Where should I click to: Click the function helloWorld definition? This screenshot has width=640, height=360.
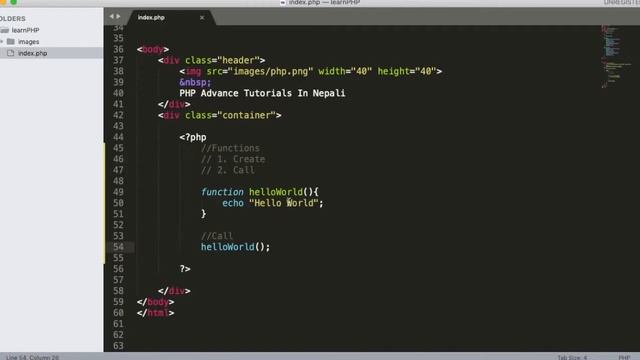[x=260, y=192]
